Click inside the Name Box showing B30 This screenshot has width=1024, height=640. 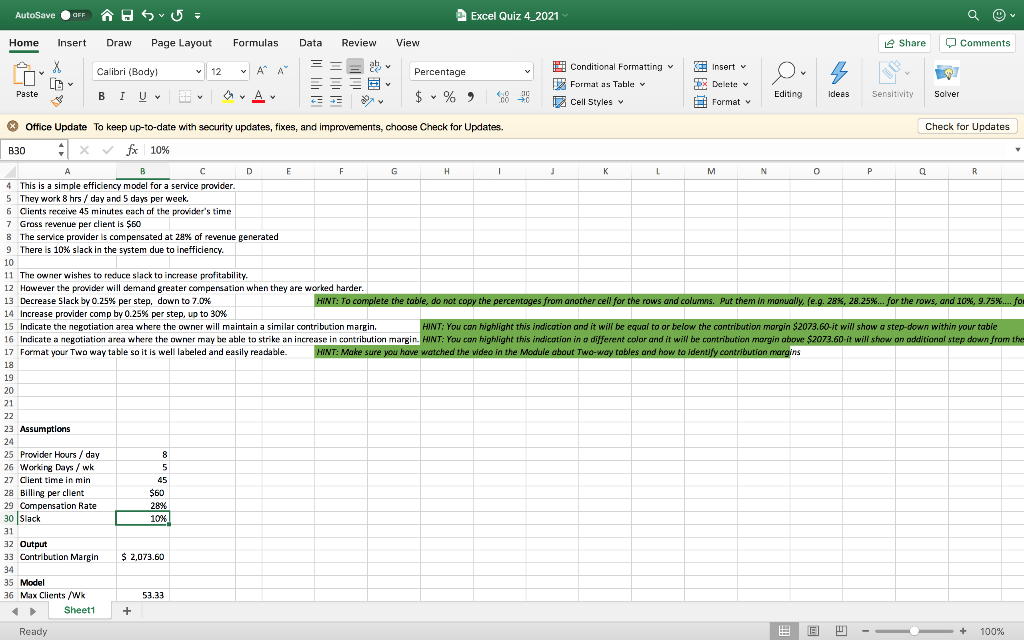point(30,150)
